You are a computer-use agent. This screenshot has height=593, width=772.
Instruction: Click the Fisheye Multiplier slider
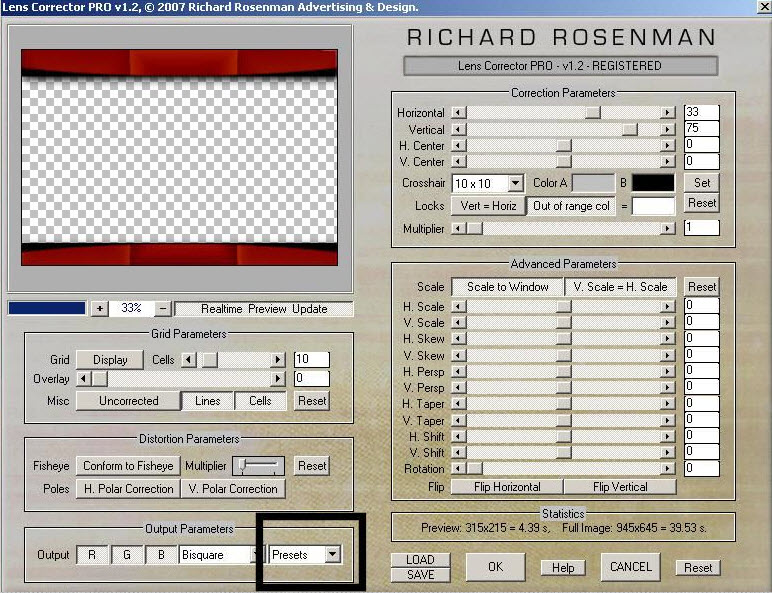(258, 466)
